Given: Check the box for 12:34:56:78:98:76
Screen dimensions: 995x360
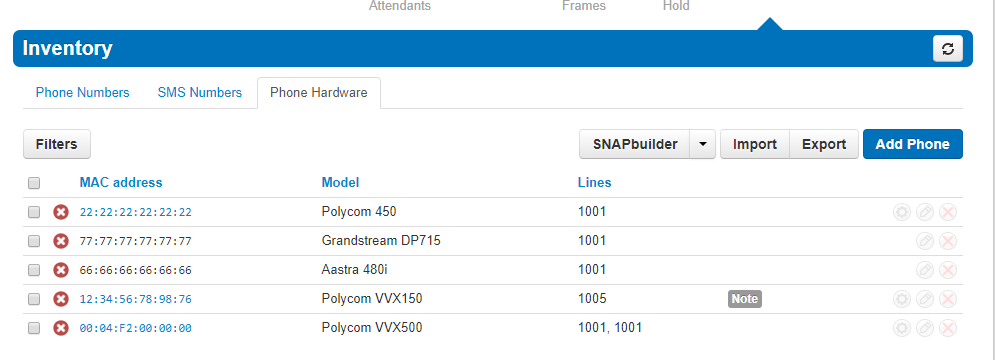Looking at the screenshot, I should 34,299.
